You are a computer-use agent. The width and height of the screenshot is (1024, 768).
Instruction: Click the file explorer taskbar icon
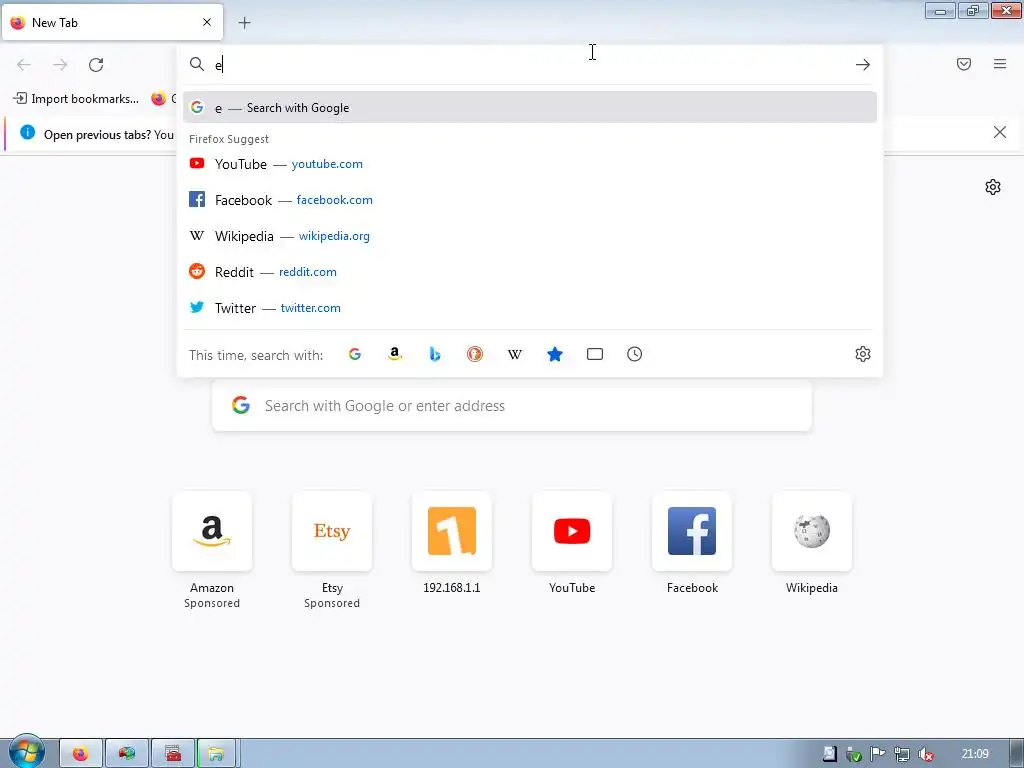[x=216, y=754]
